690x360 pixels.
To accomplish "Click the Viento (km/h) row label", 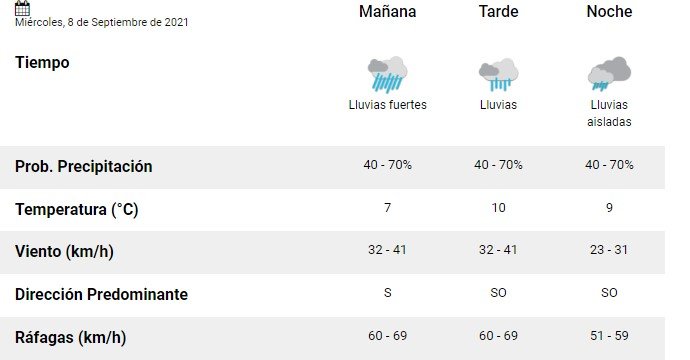I will [x=64, y=252].
